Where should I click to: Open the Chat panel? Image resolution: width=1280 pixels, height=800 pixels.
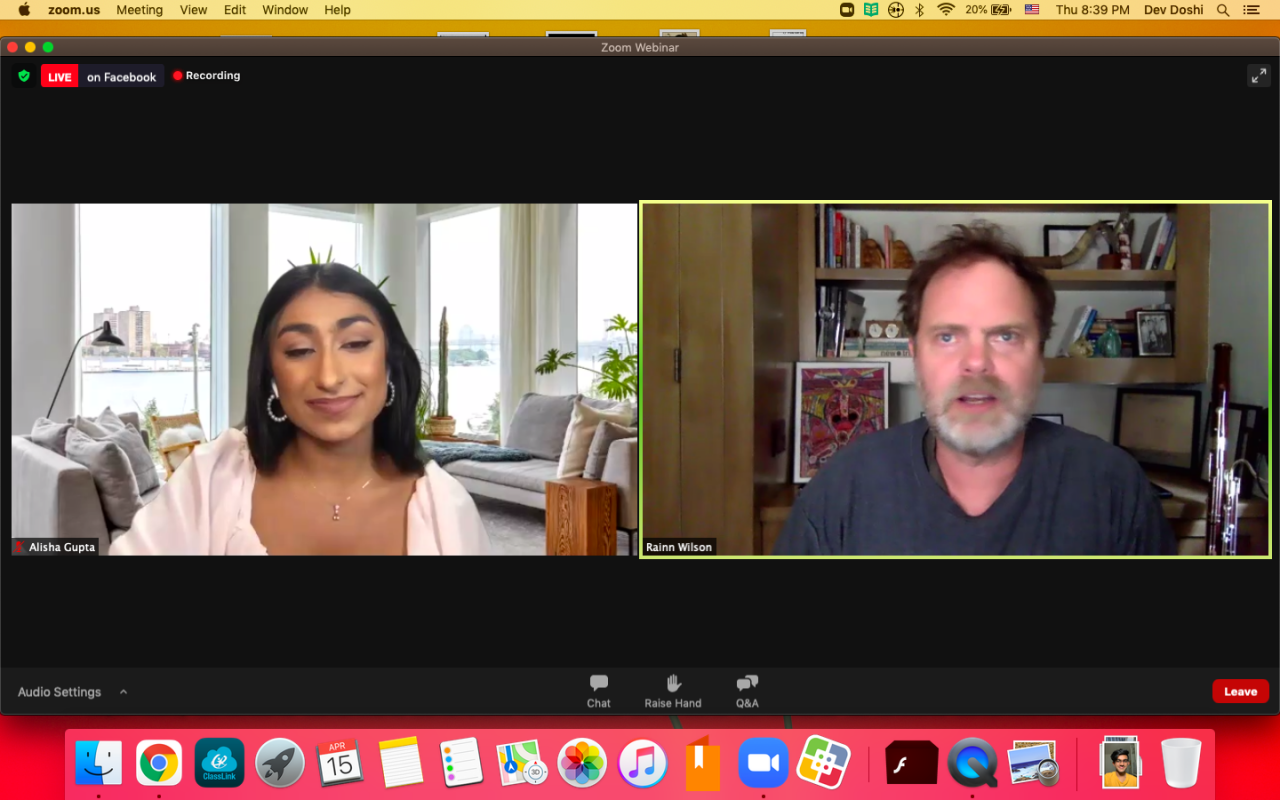tap(599, 691)
